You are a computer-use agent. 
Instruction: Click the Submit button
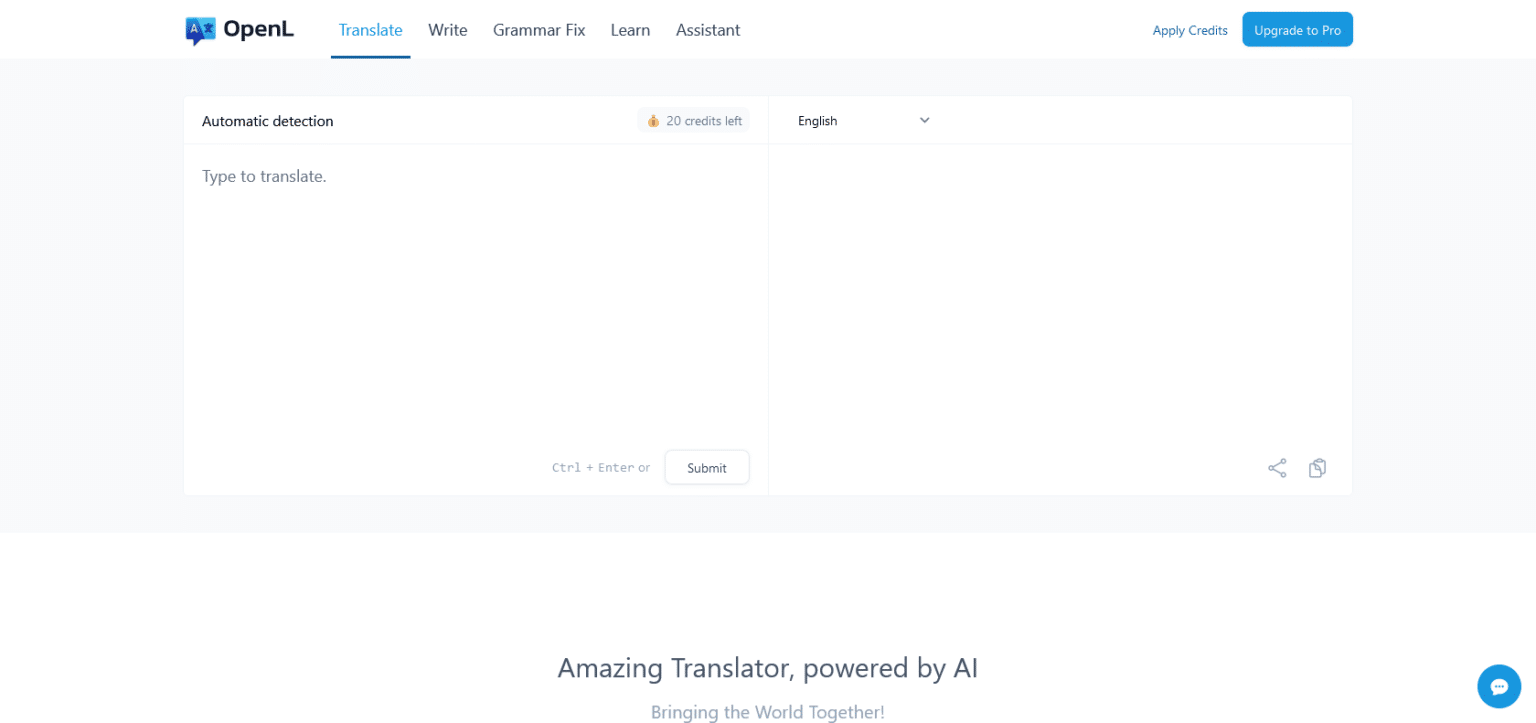point(707,467)
